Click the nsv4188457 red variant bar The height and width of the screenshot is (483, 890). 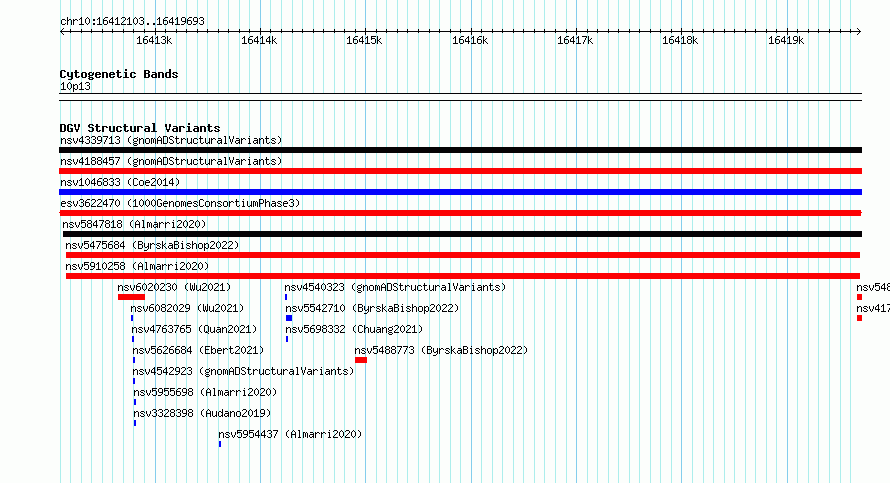click(x=460, y=171)
